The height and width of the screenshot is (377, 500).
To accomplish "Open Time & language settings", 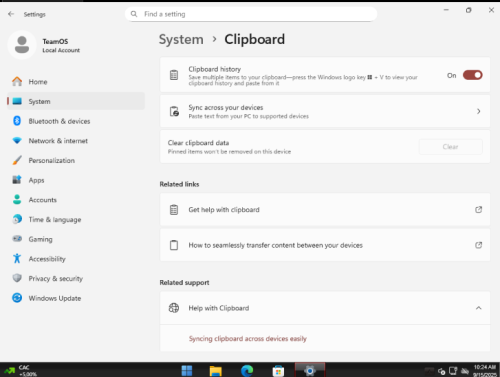I will click(76, 219).
